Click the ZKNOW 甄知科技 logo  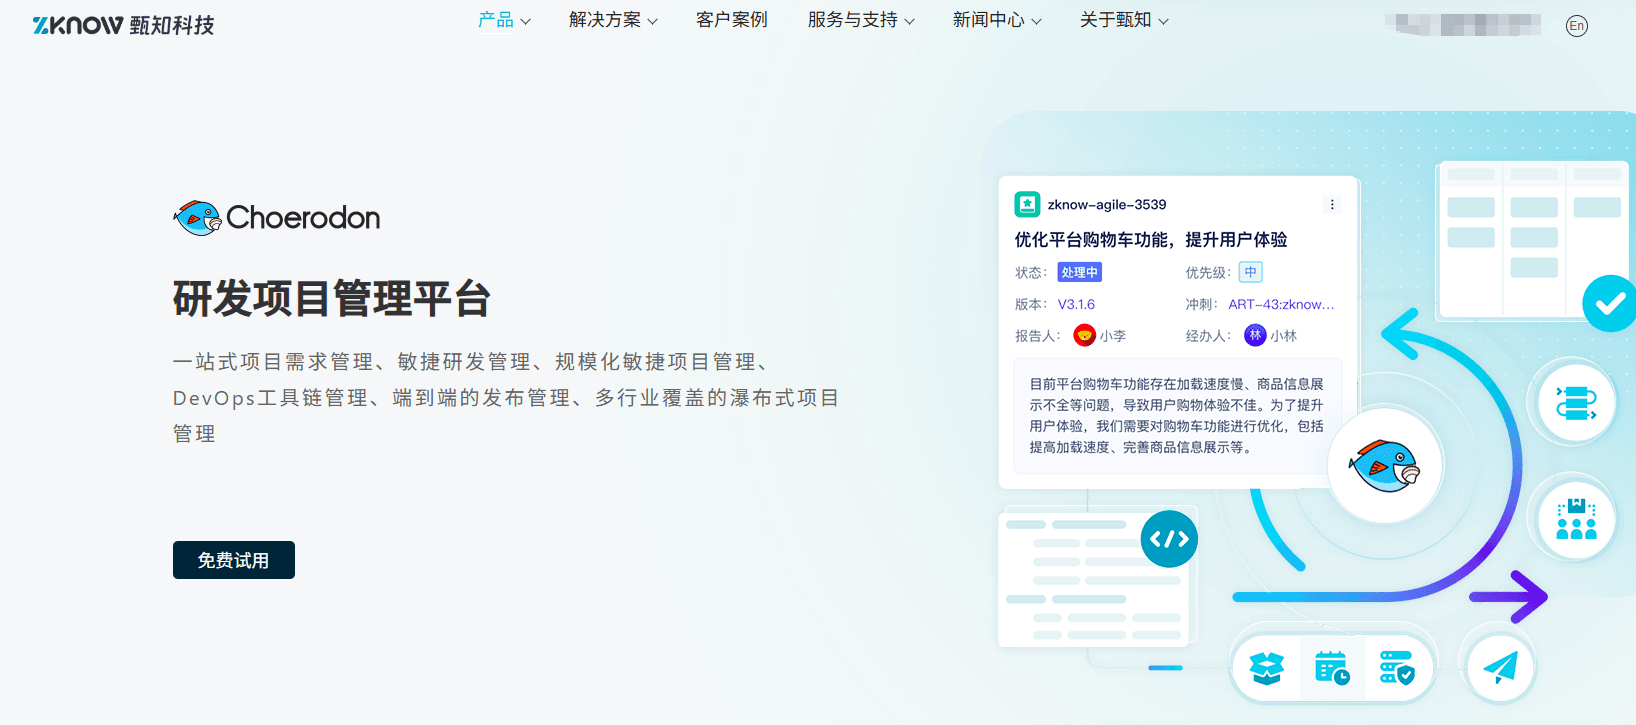[x=123, y=24]
